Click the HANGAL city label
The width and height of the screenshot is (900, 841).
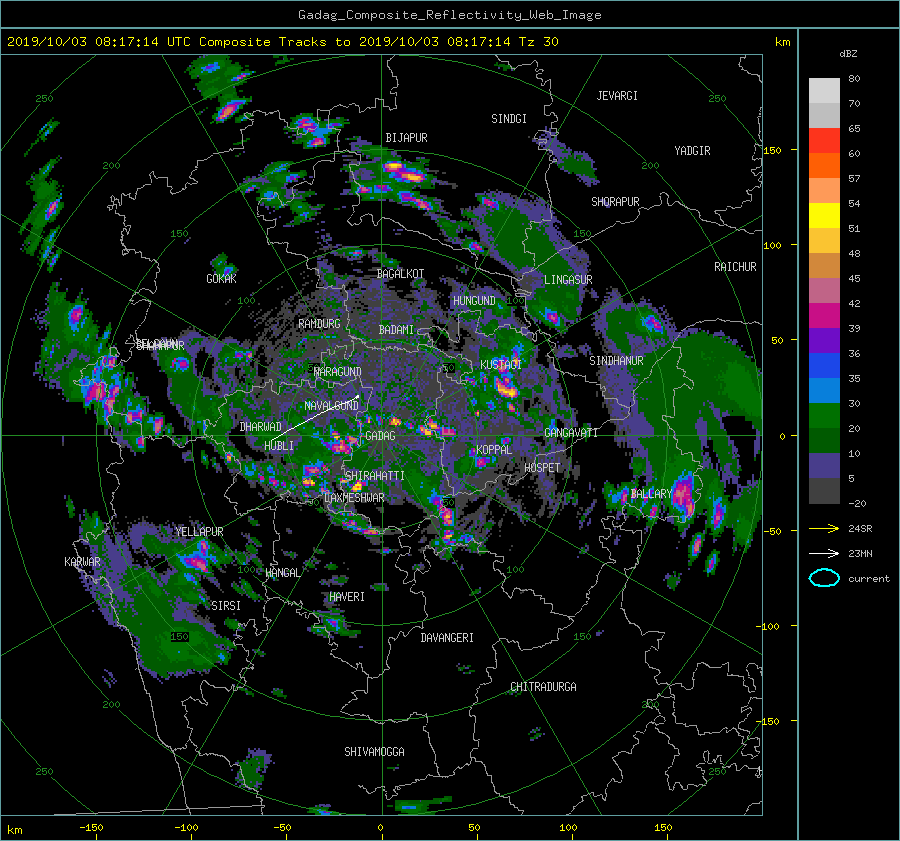coord(282,573)
